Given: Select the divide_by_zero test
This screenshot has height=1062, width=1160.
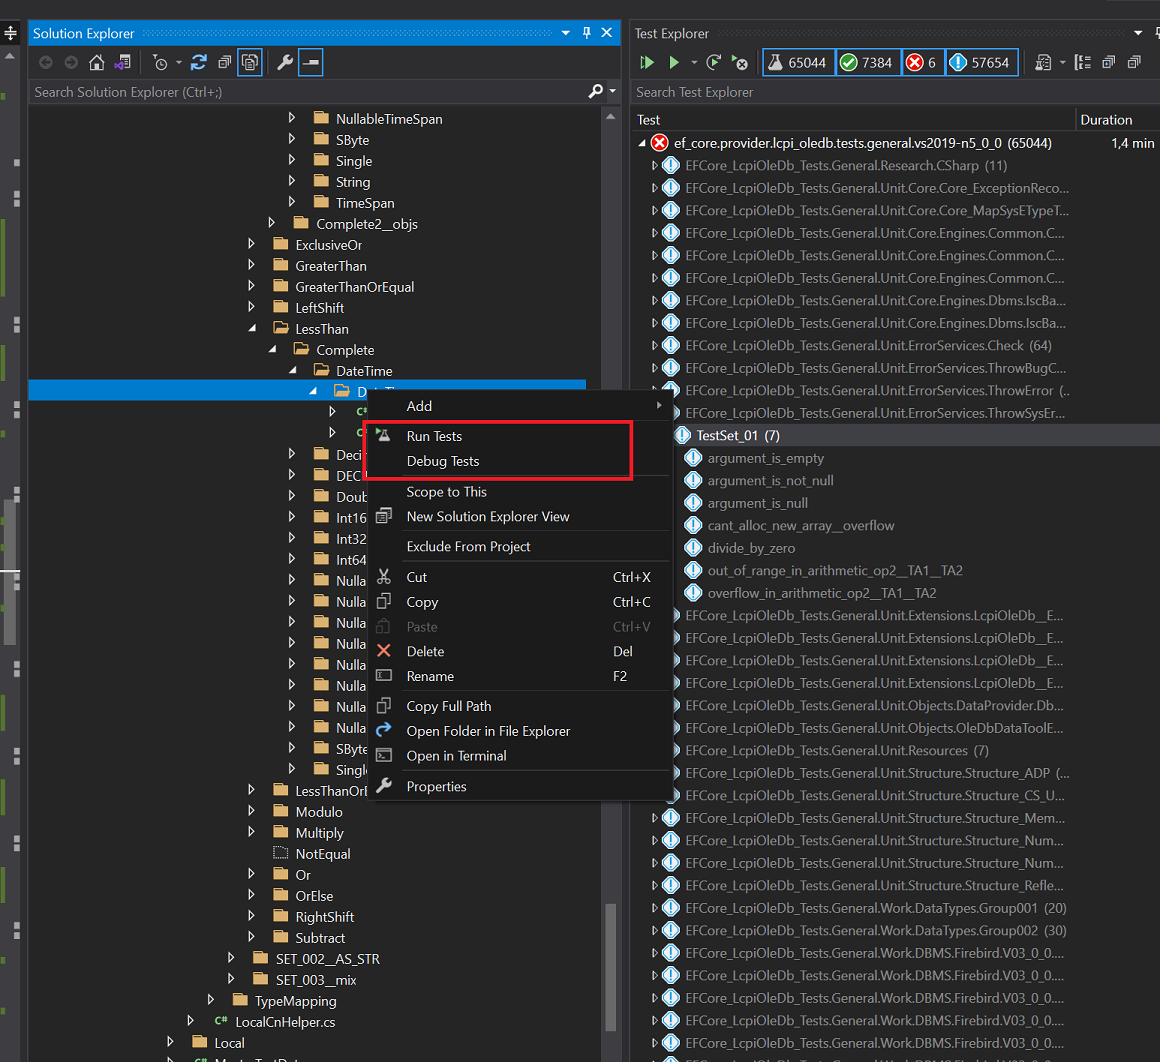Looking at the screenshot, I should (x=751, y=548).
